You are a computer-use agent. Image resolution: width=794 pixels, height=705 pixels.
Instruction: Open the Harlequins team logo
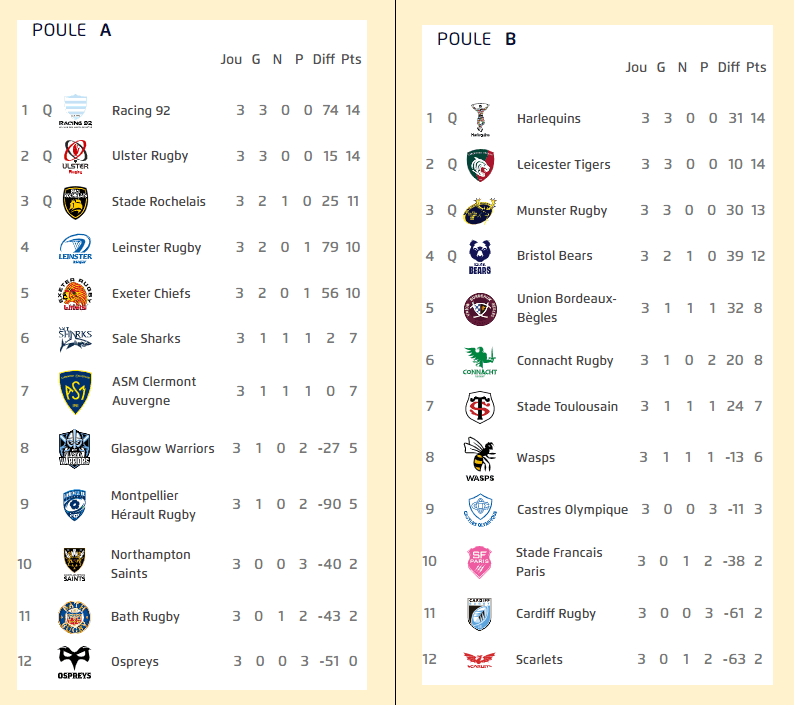click(x=480, y=119)
